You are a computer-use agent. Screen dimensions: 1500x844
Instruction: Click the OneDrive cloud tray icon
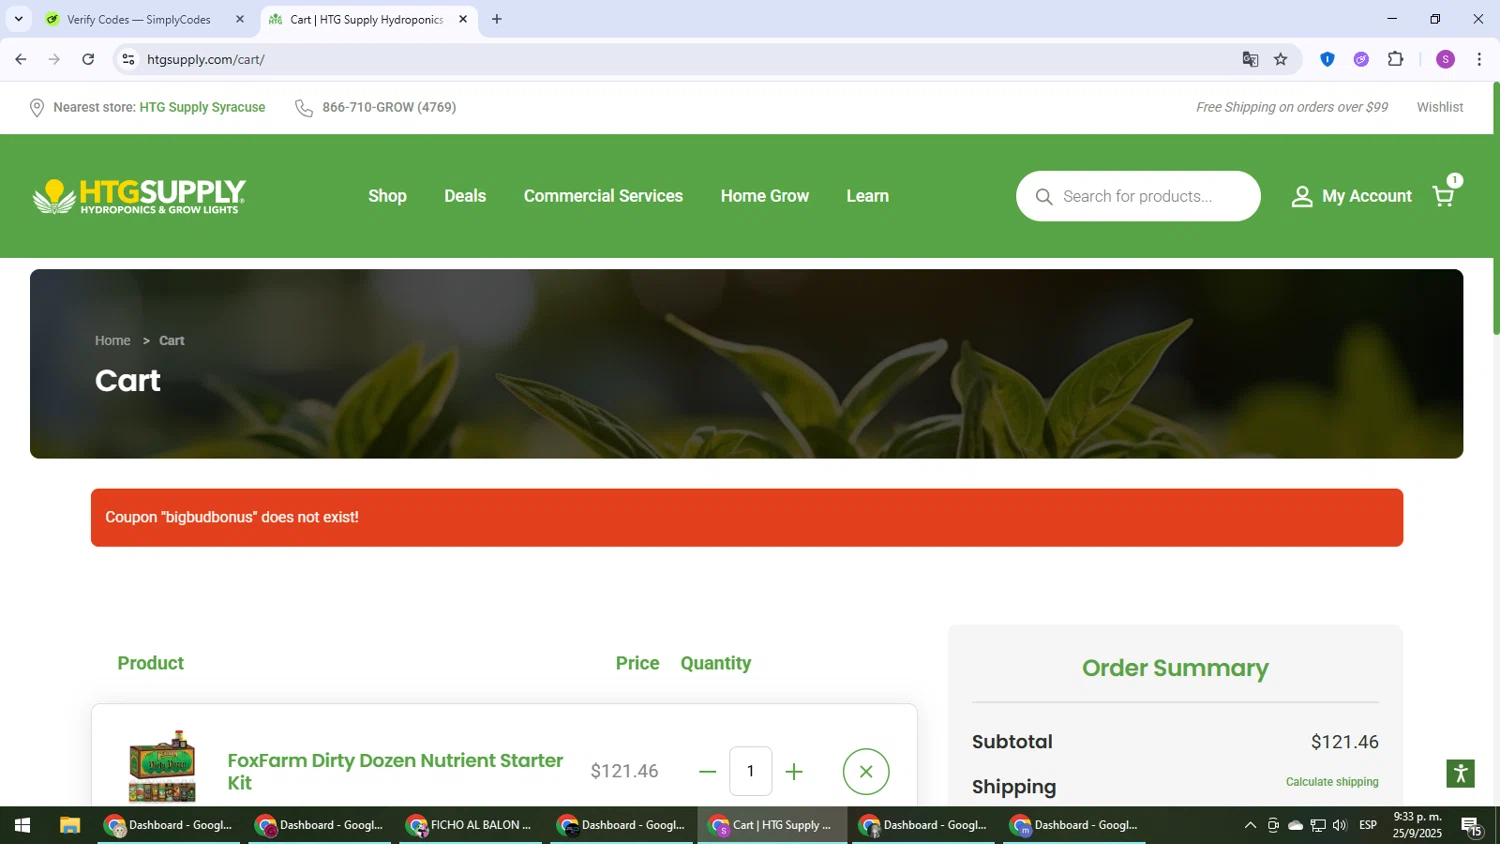tap(1295, 825)
